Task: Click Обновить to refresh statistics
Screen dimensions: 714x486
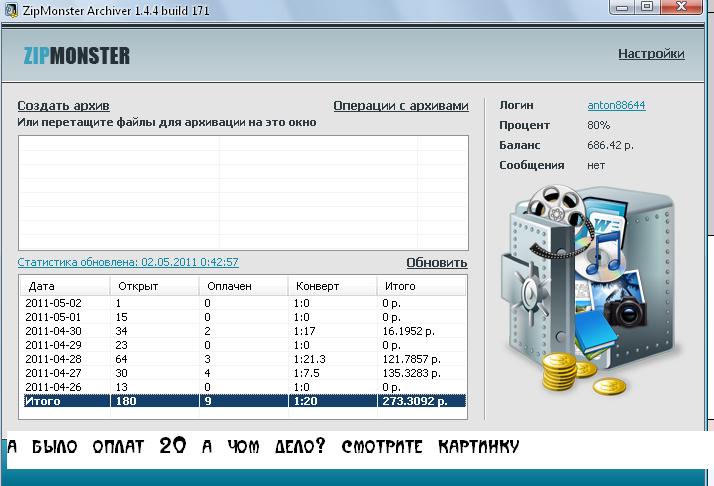Action: tap(436, 263)
